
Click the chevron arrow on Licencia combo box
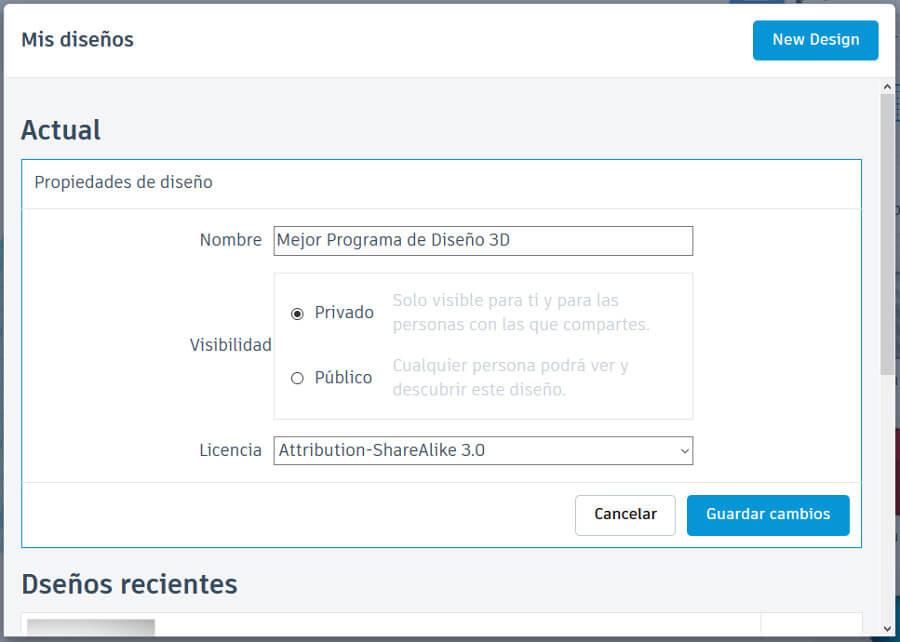tap(684, 451)
